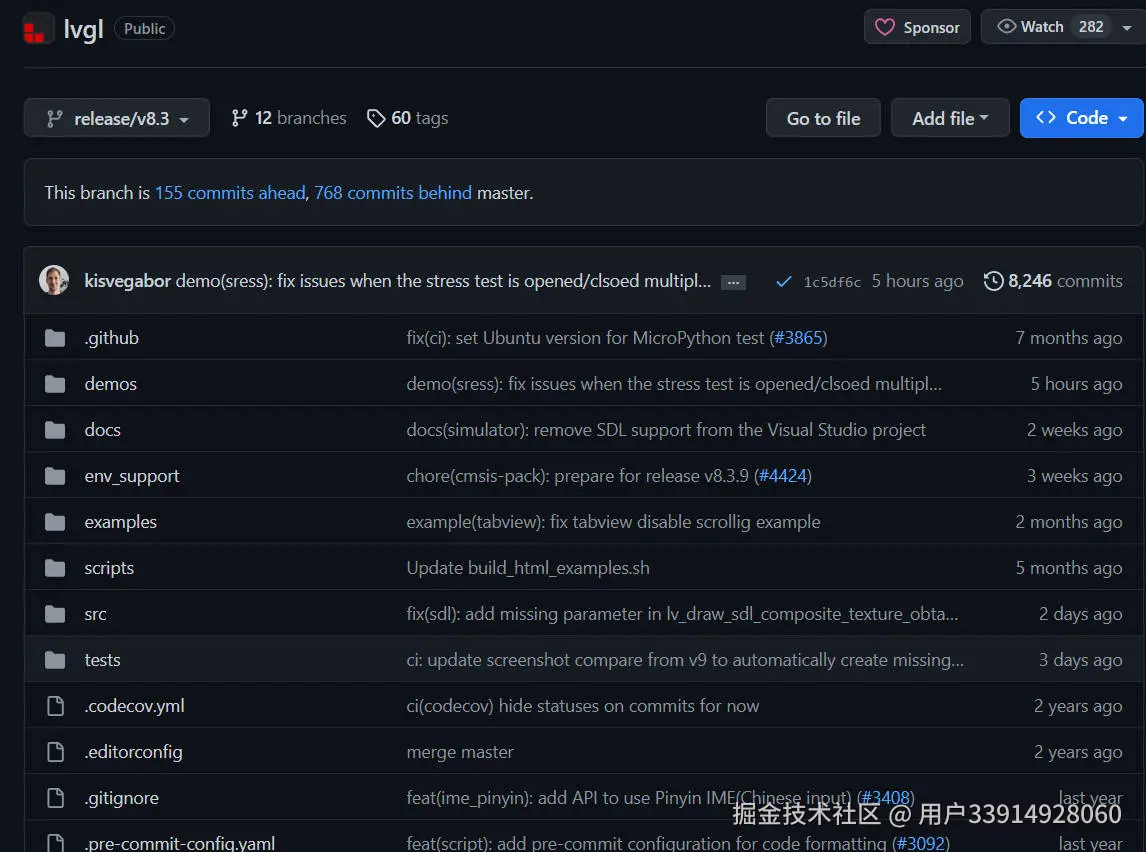Open the 155 commits ahead link

coord(230,193)
